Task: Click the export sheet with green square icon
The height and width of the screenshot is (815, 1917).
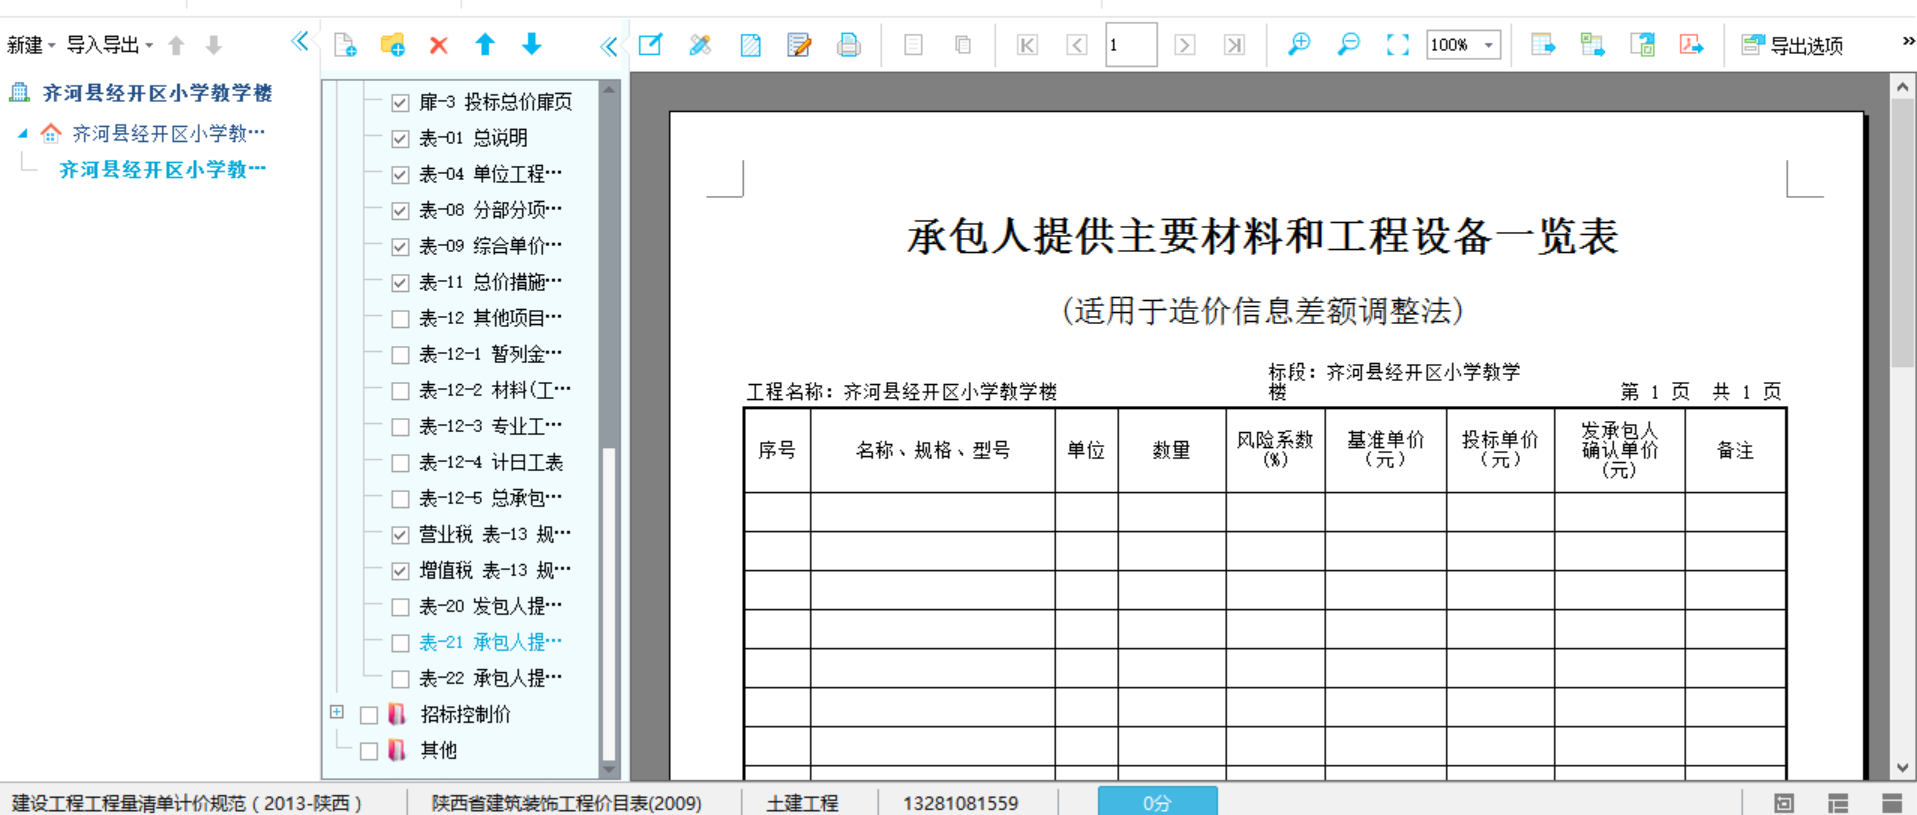Action: coord(1642,45)
